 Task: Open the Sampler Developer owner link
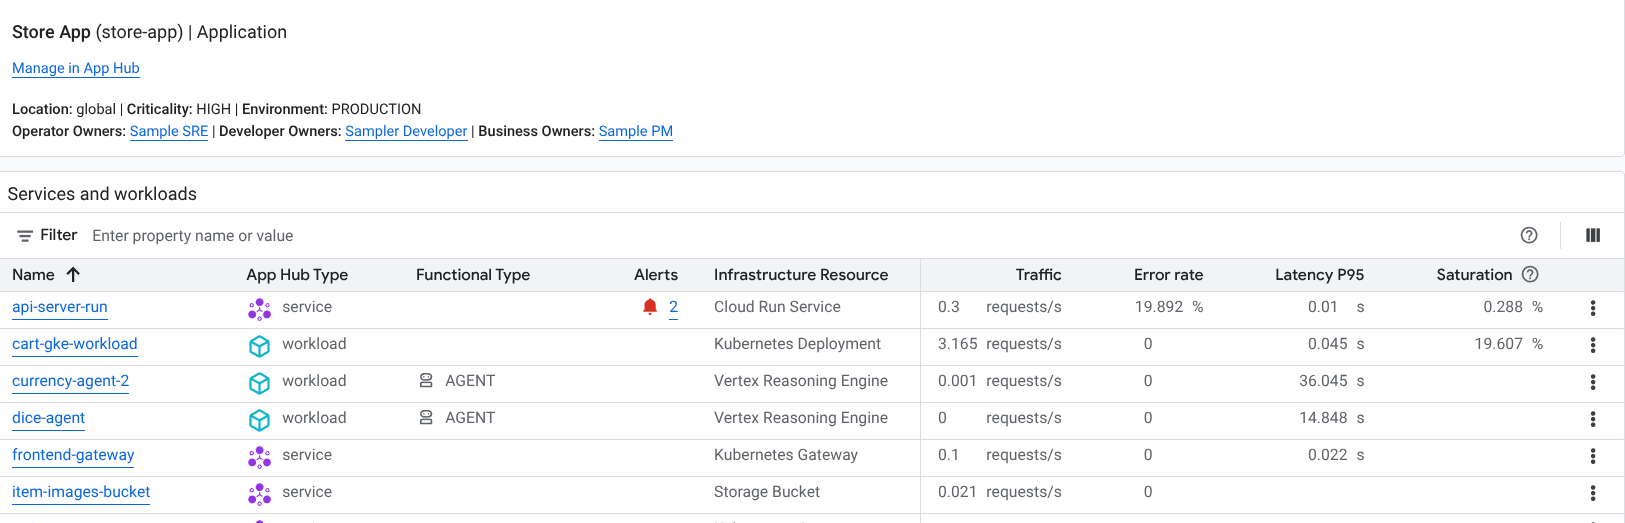tap(406, 131)
